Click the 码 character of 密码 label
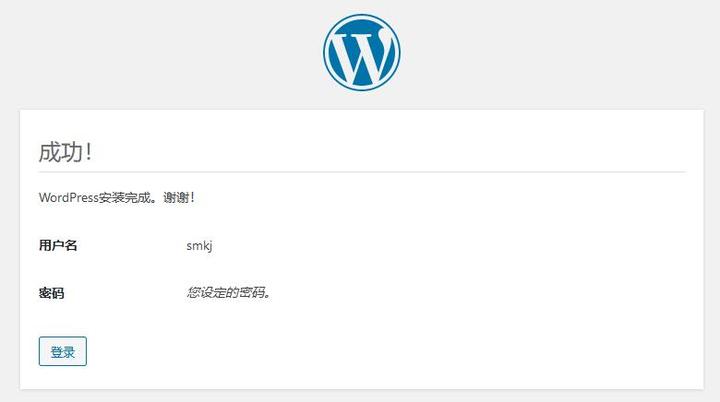This screenshot has width=720, height=402. coord(58,293)
